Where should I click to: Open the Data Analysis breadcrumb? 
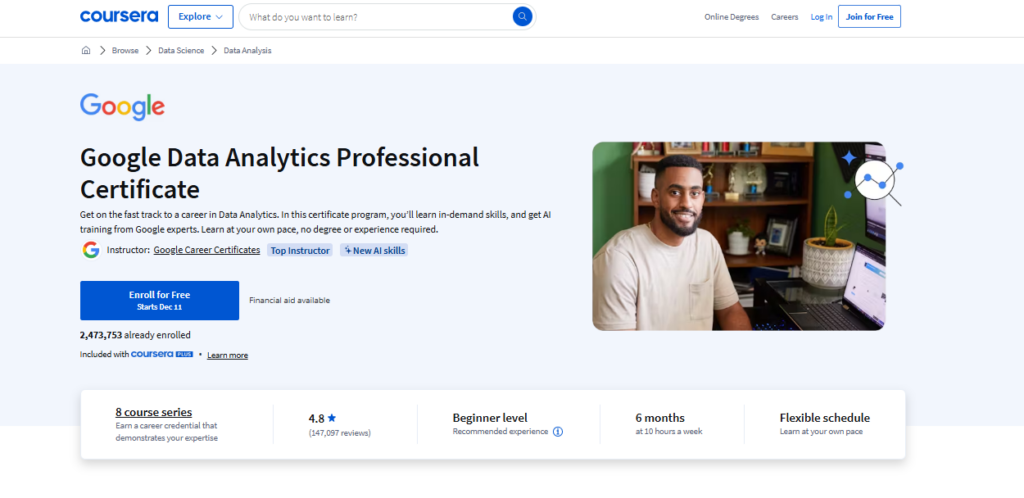point(248,50)
